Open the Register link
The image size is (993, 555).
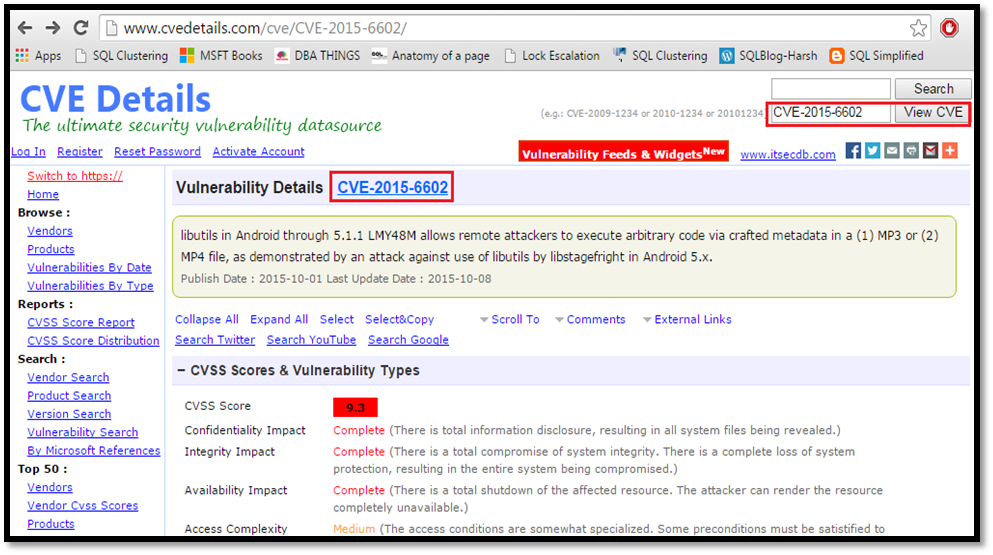(80, 151)
